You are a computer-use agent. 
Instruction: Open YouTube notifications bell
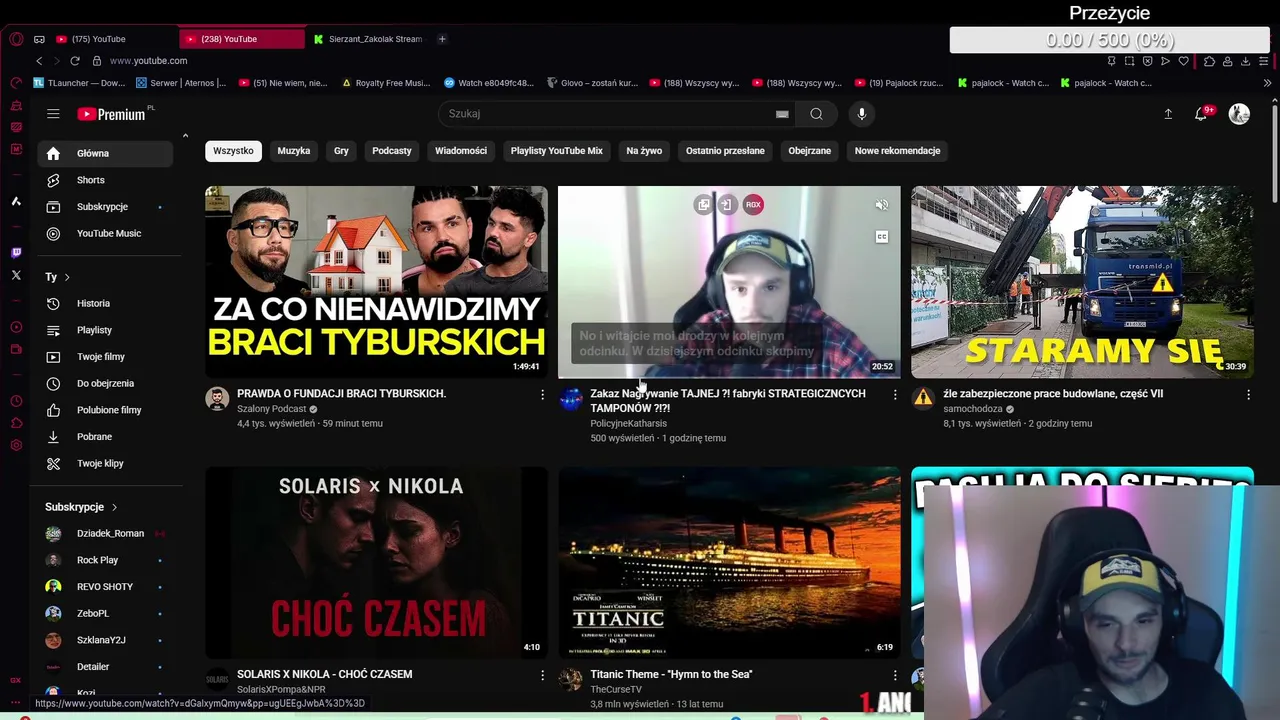(1202, 114)
